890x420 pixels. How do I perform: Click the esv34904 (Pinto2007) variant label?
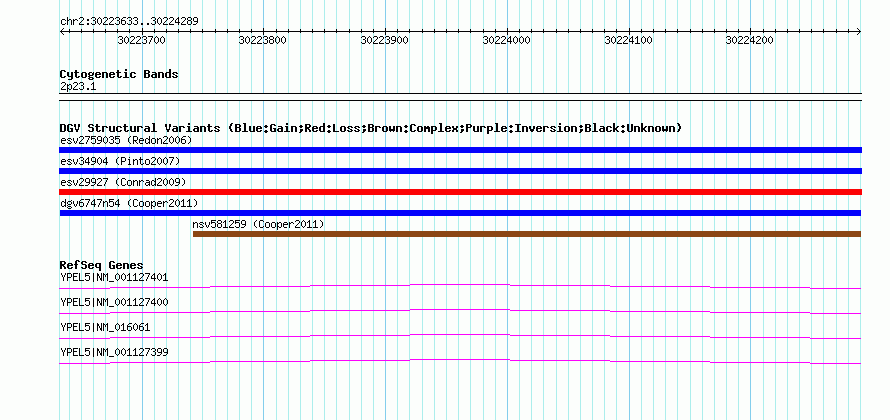point(120,161)
